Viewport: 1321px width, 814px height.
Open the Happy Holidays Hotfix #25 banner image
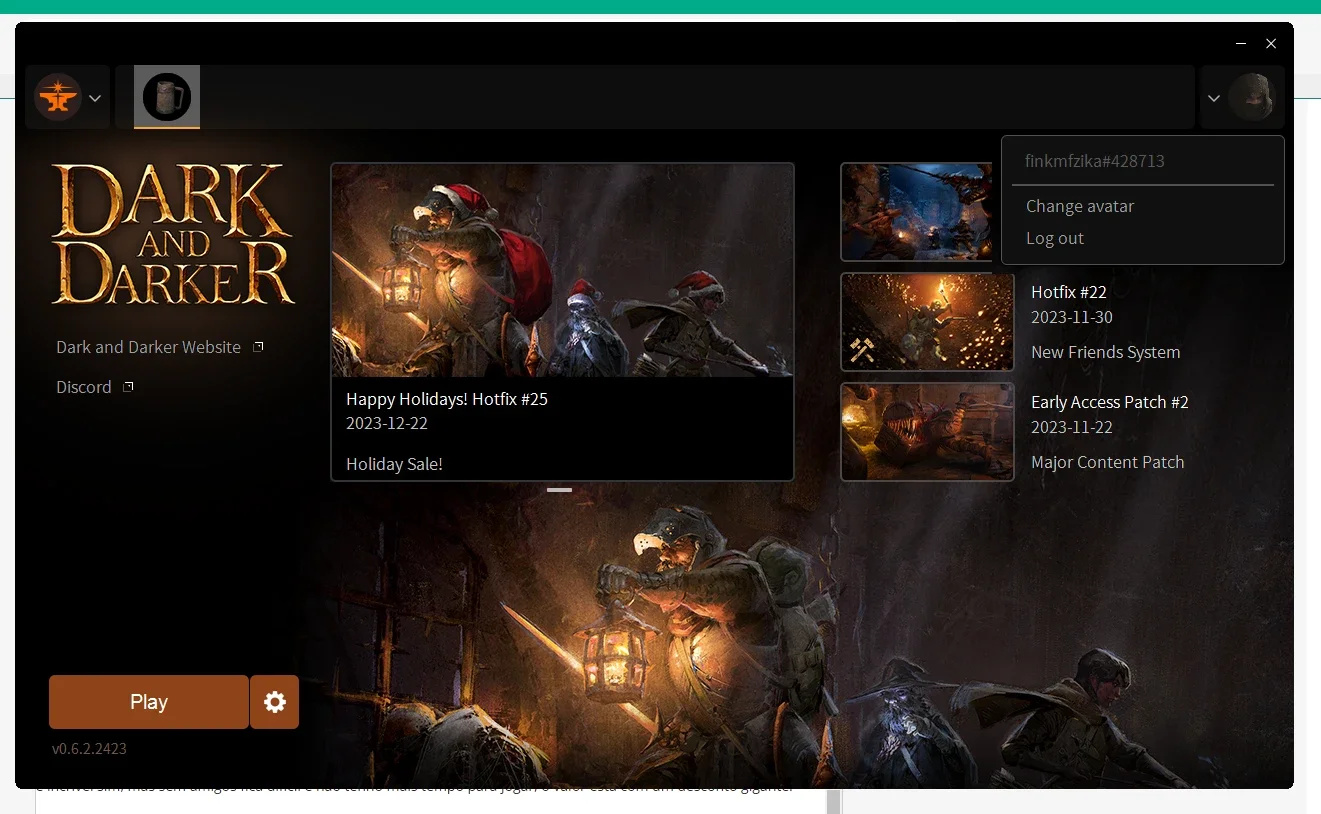pos(562,271)
